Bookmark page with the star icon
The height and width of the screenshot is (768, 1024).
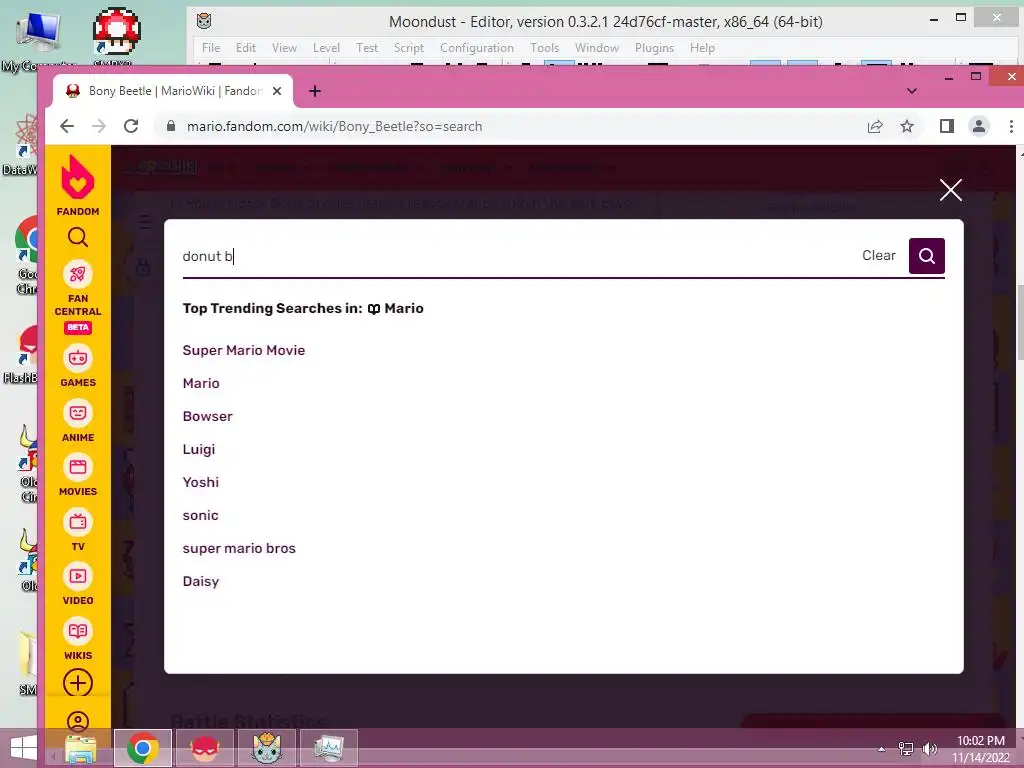906,127
